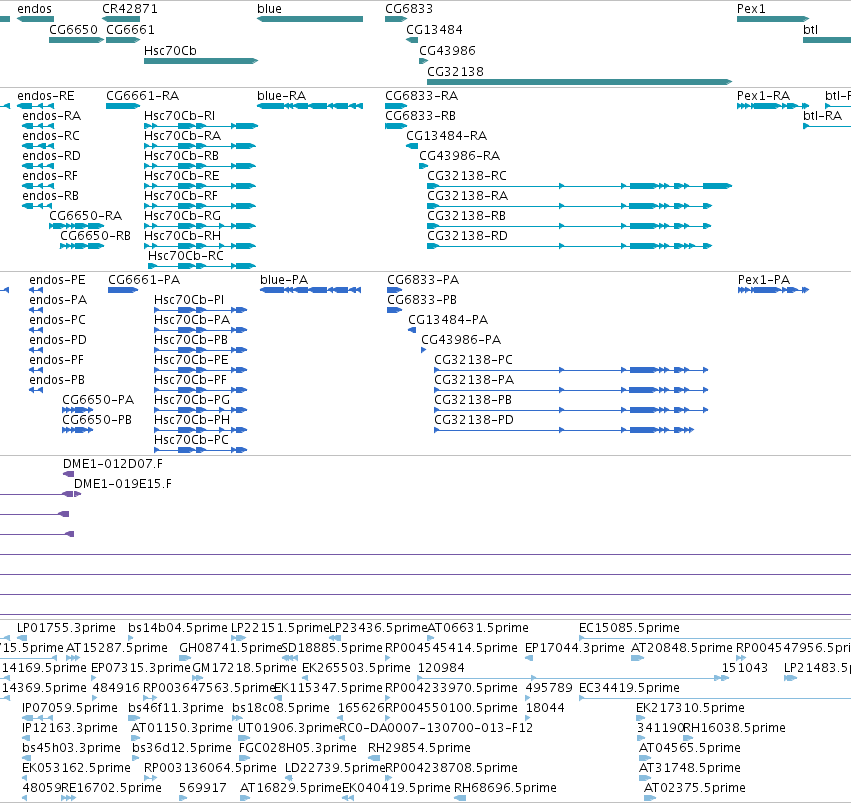
Task: Select transcript 'CG32138-RC'
Action: click(x=467, y=176)
